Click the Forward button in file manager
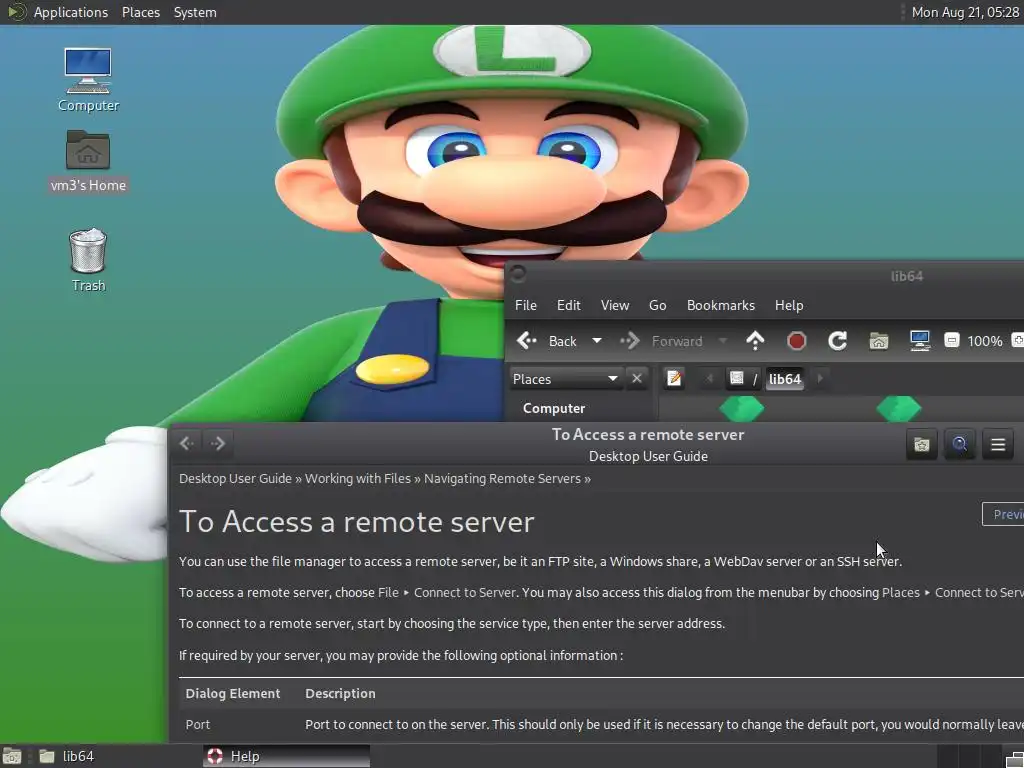Screen dimensions: 1024x768 (x=662, y=341)
